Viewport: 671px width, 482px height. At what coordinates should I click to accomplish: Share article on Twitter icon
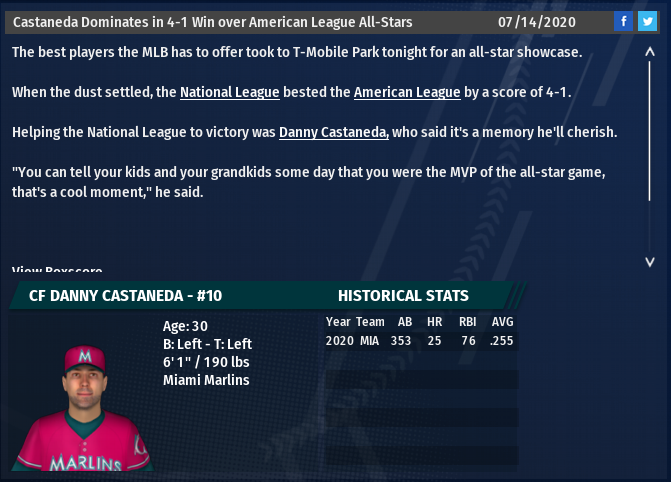[x=647, y=21]
